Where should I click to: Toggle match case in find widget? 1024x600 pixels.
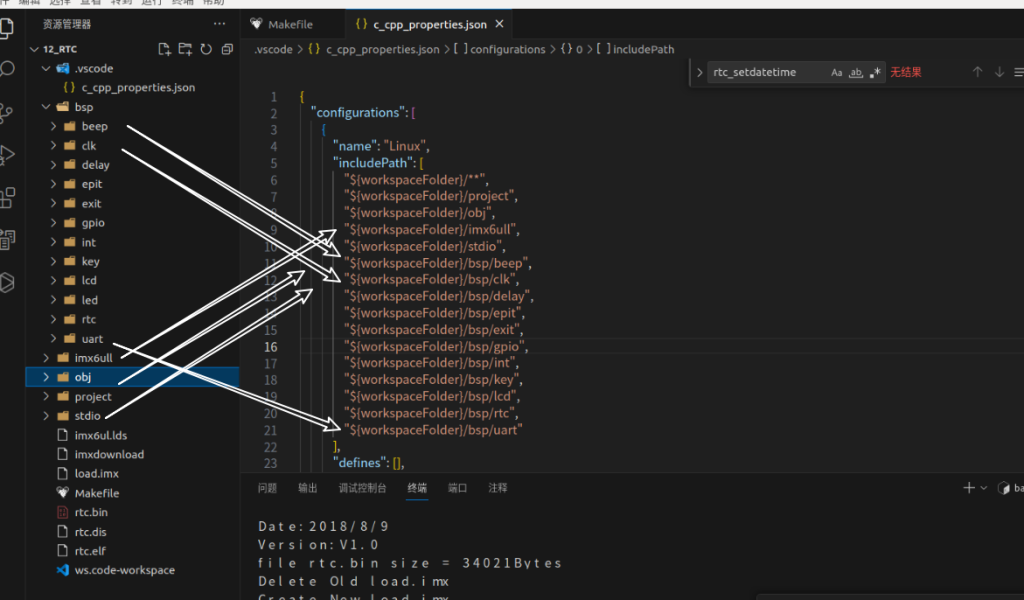tap(836, 72)
